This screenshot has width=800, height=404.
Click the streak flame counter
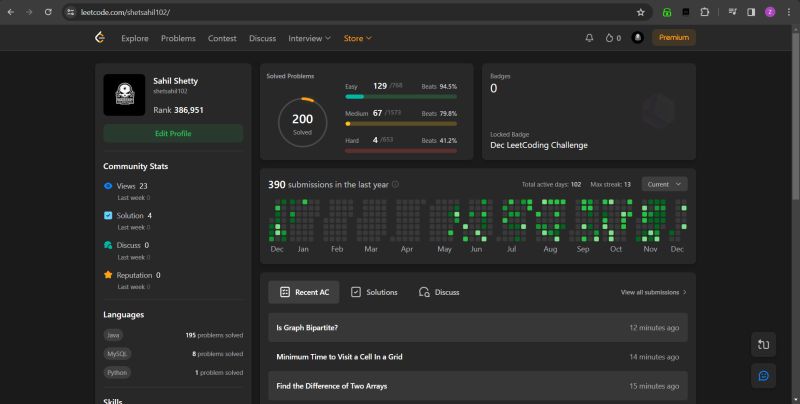613,38
